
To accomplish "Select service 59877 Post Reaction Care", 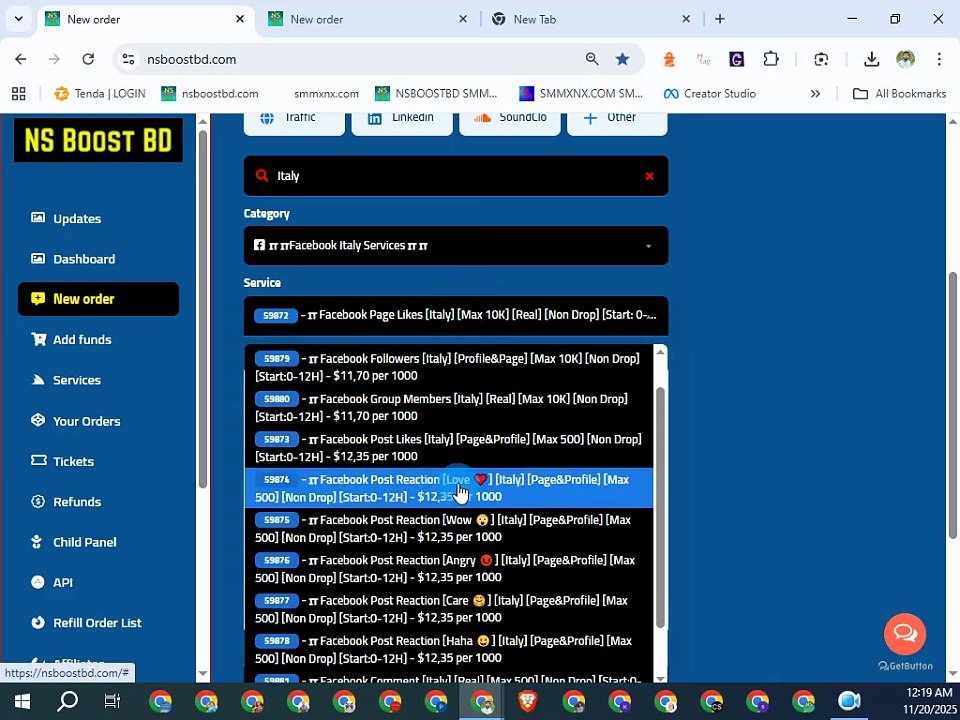I will click(x=449, y=609).
